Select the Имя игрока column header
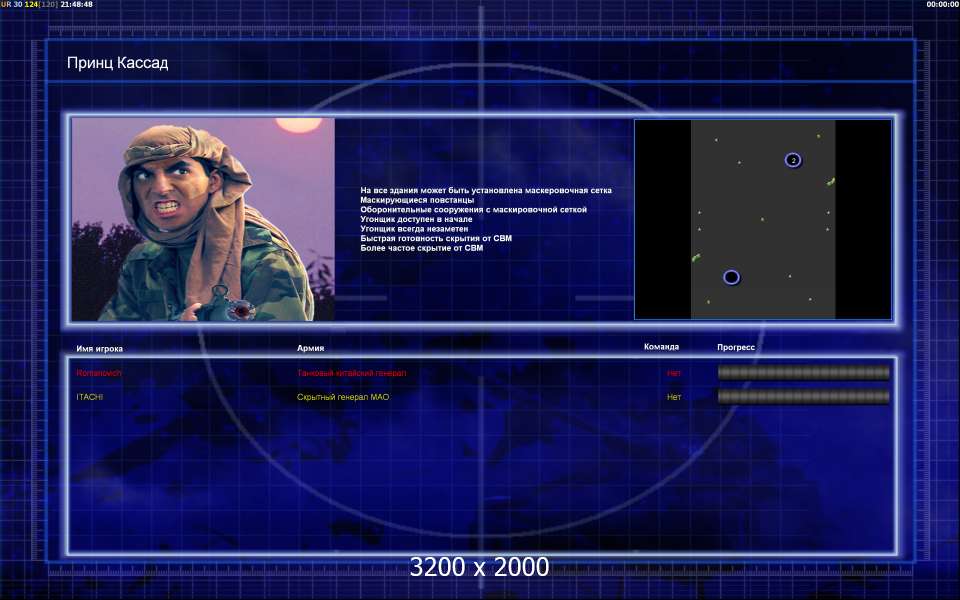 [100, 348]
